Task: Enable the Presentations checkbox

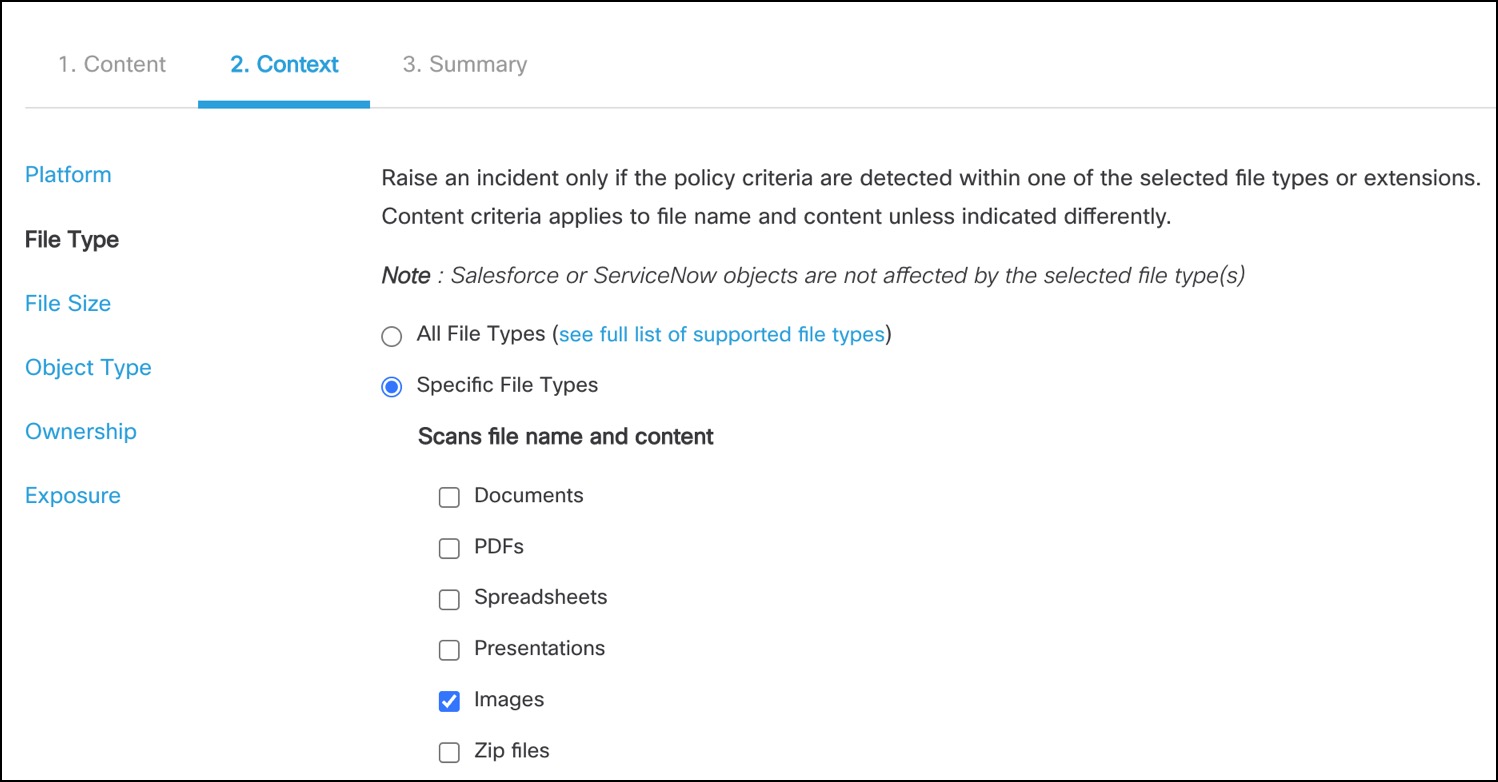Action: click(x=450, y=650)
